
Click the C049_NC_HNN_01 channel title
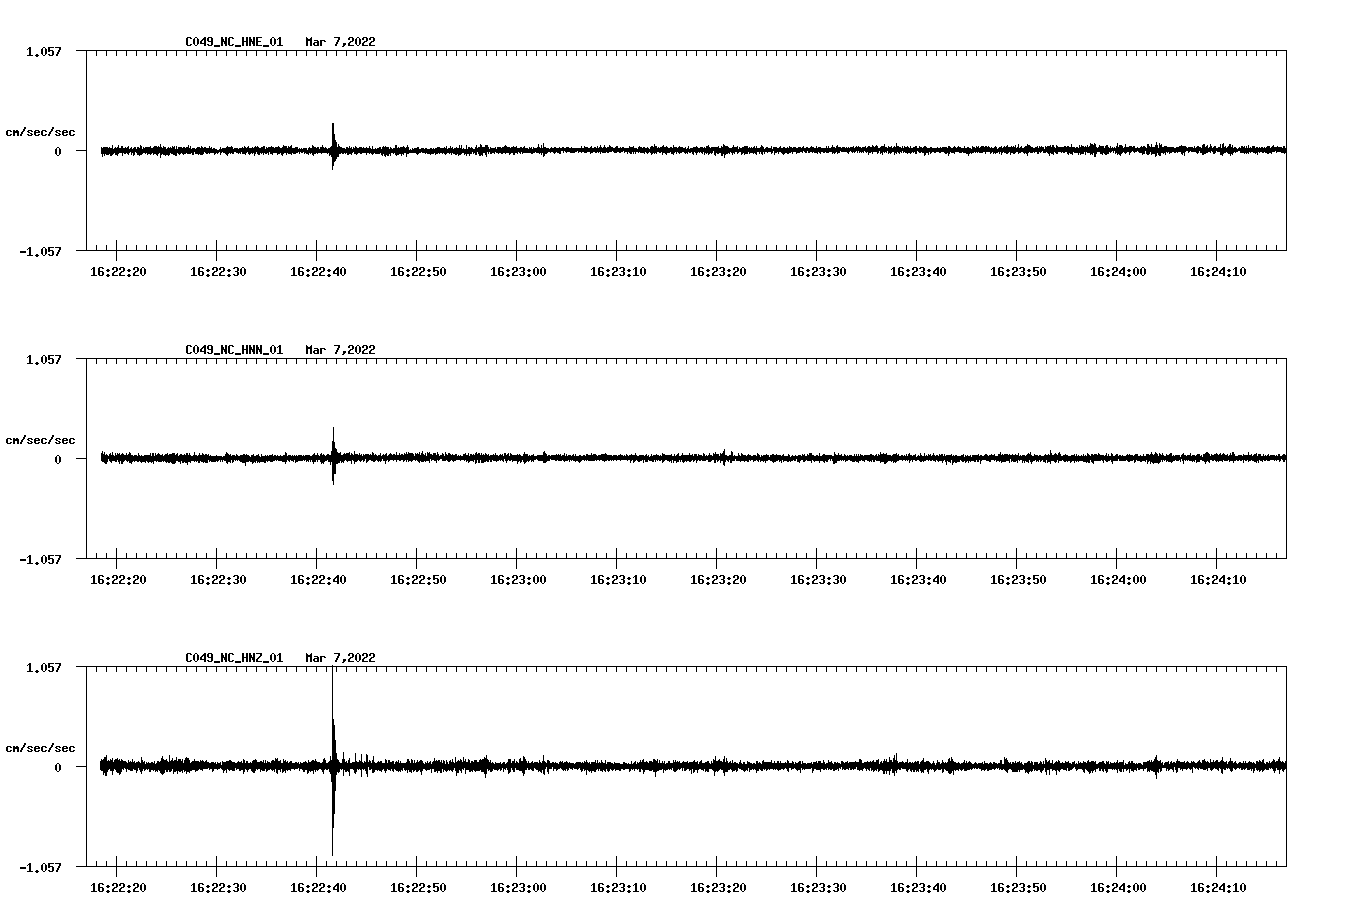[234, 350]
